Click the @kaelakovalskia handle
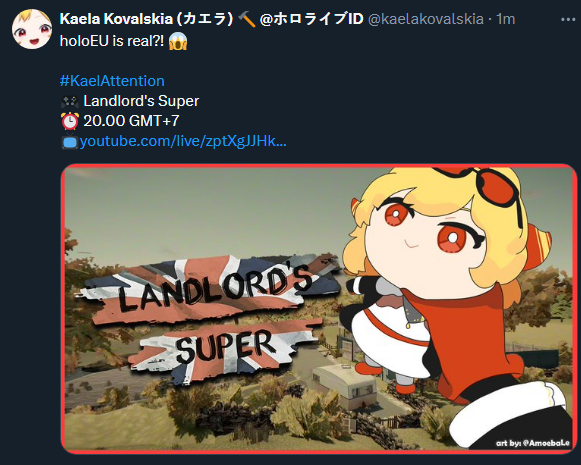The image size is (581, 465). tap(426, 19)
